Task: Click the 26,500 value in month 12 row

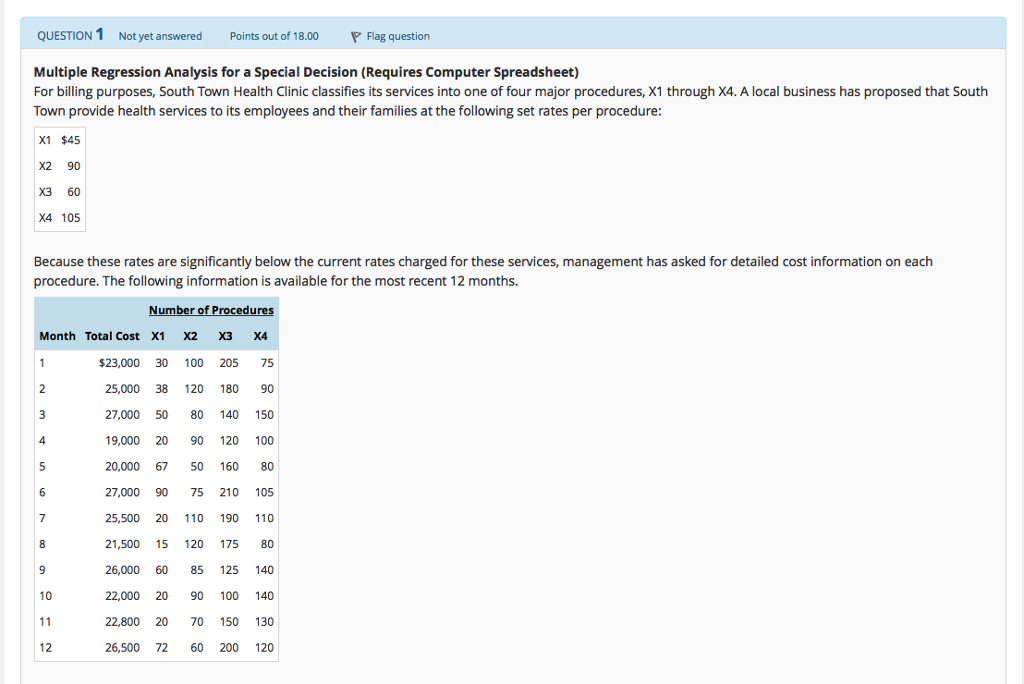Action: pos(125,647)
